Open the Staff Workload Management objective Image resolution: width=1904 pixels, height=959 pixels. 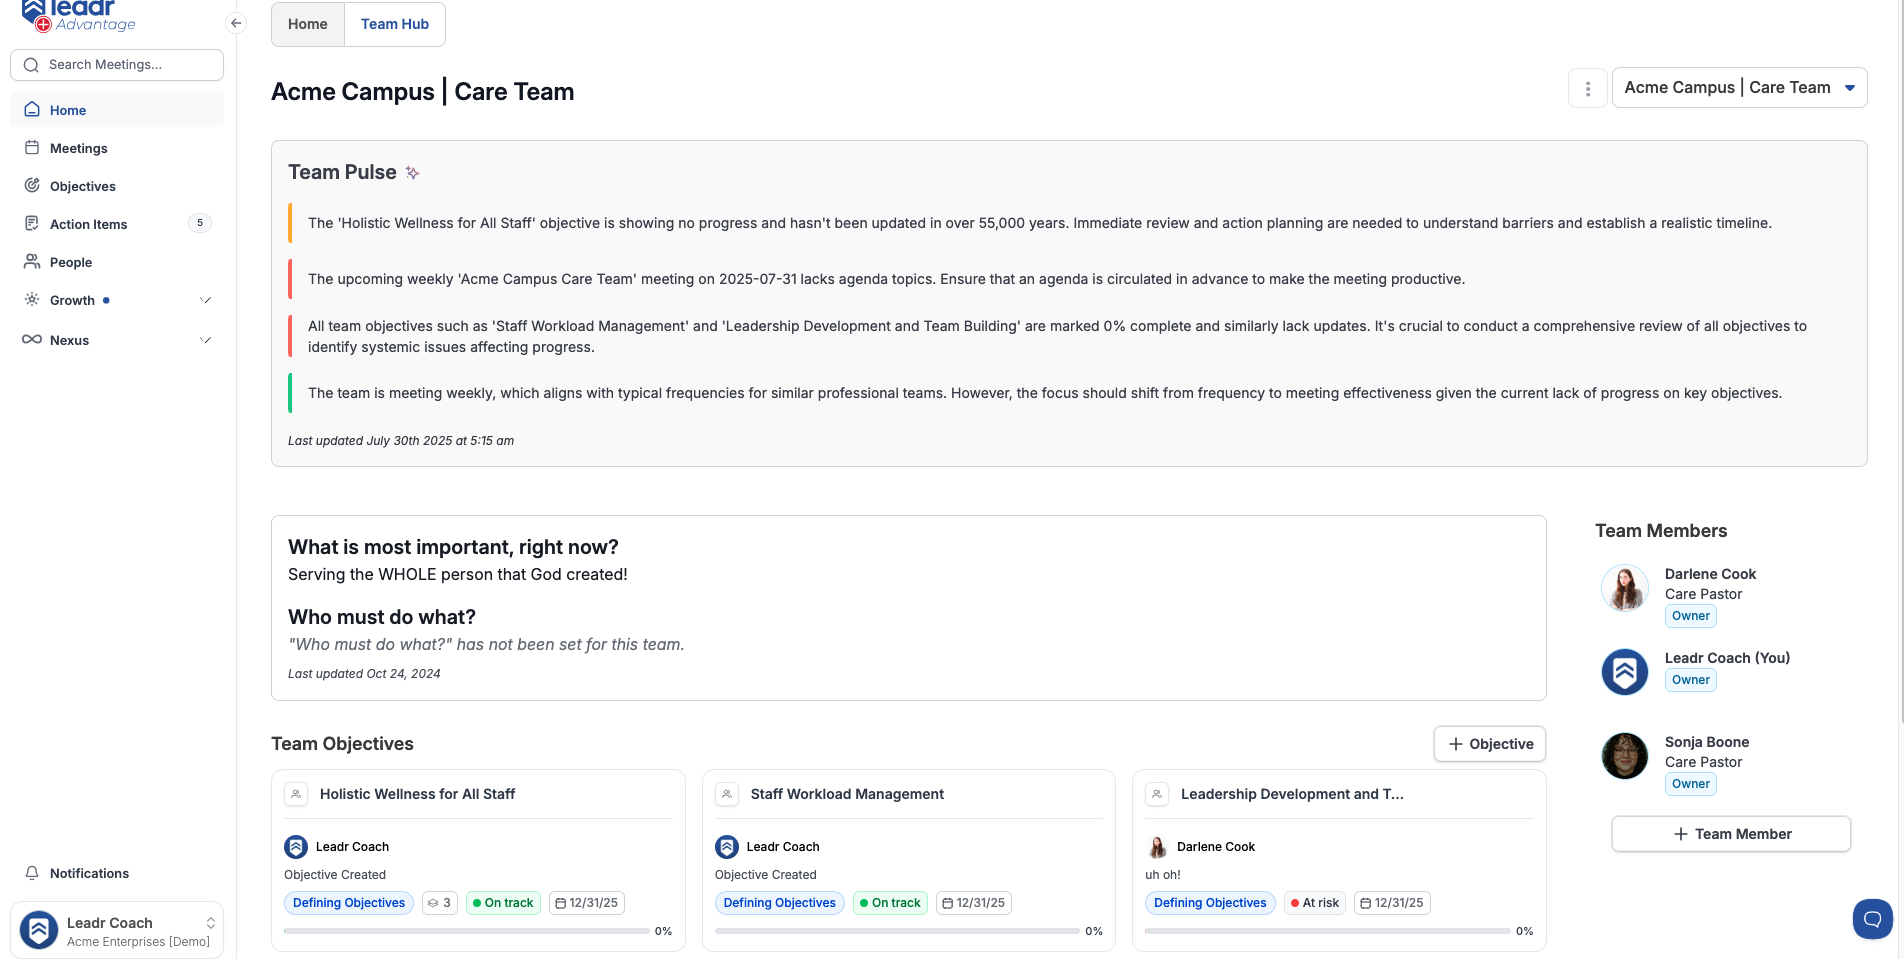click(847, 794)
